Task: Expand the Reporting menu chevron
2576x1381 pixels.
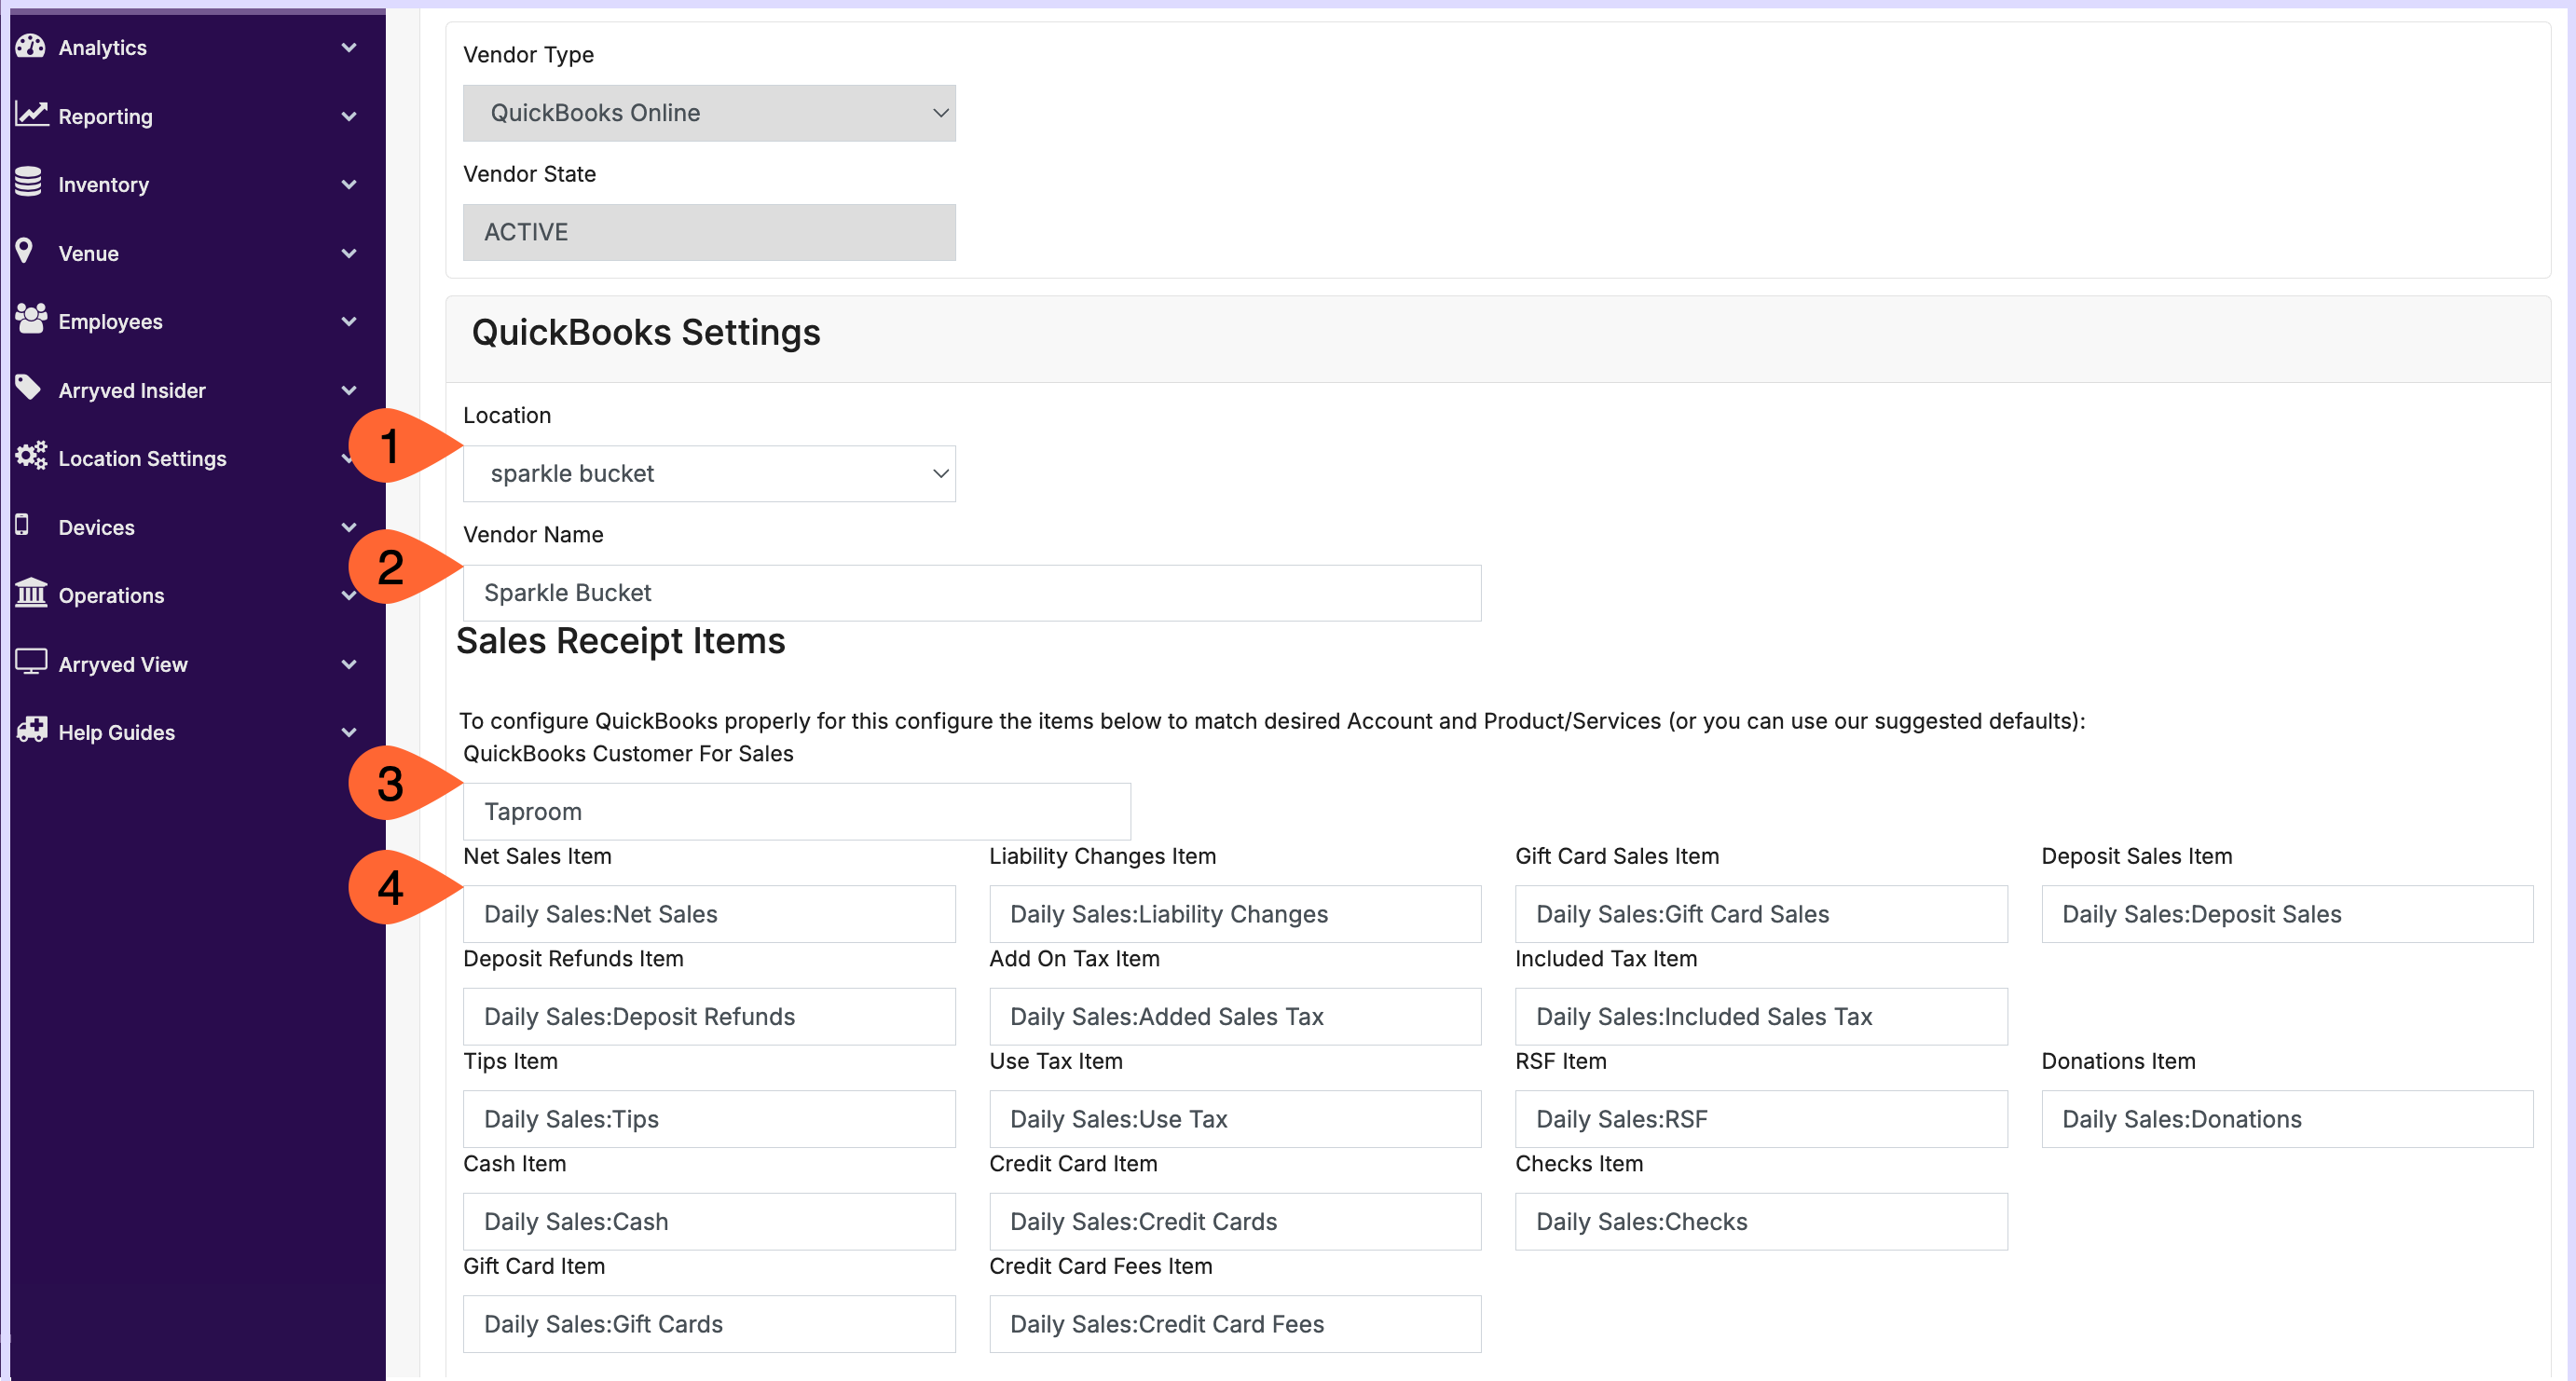Action: (x=349, y=116)
